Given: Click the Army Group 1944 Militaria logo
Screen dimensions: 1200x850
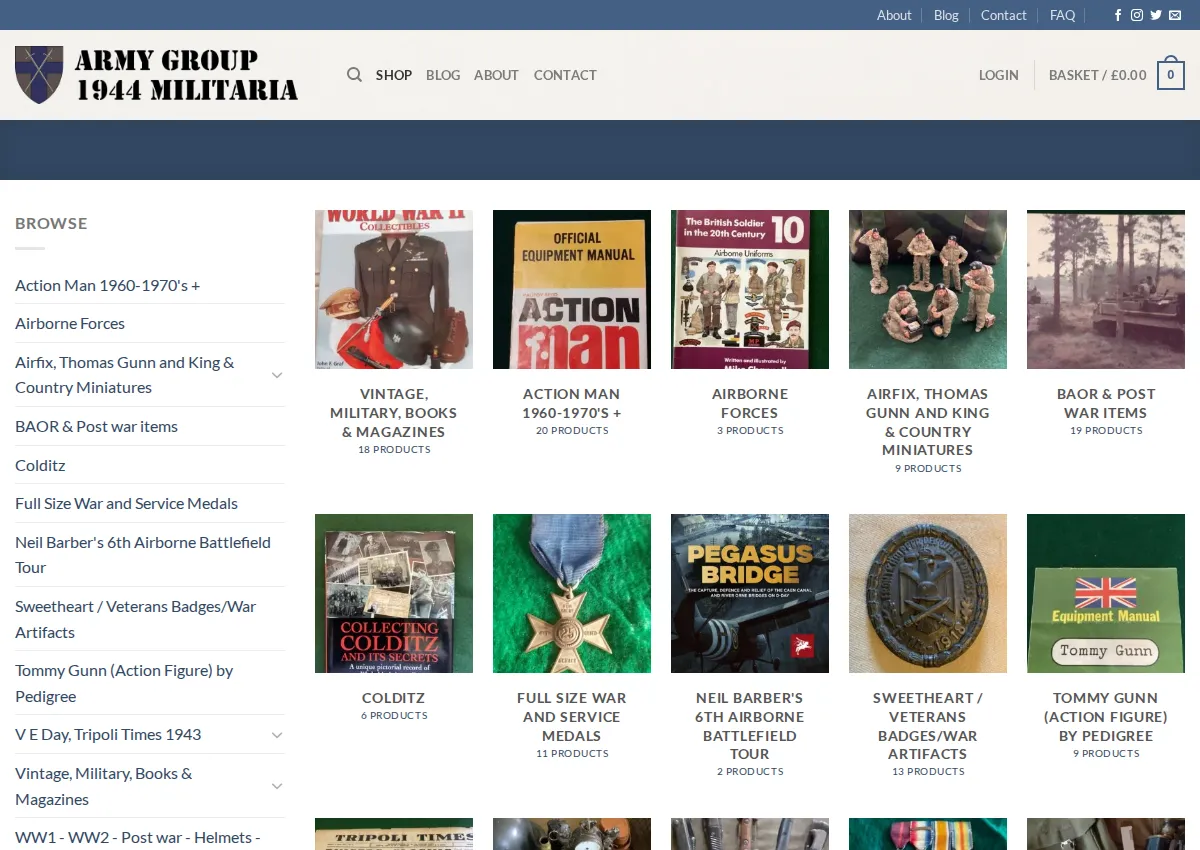Looking at the screenshot, I should [x=157, y=75].
